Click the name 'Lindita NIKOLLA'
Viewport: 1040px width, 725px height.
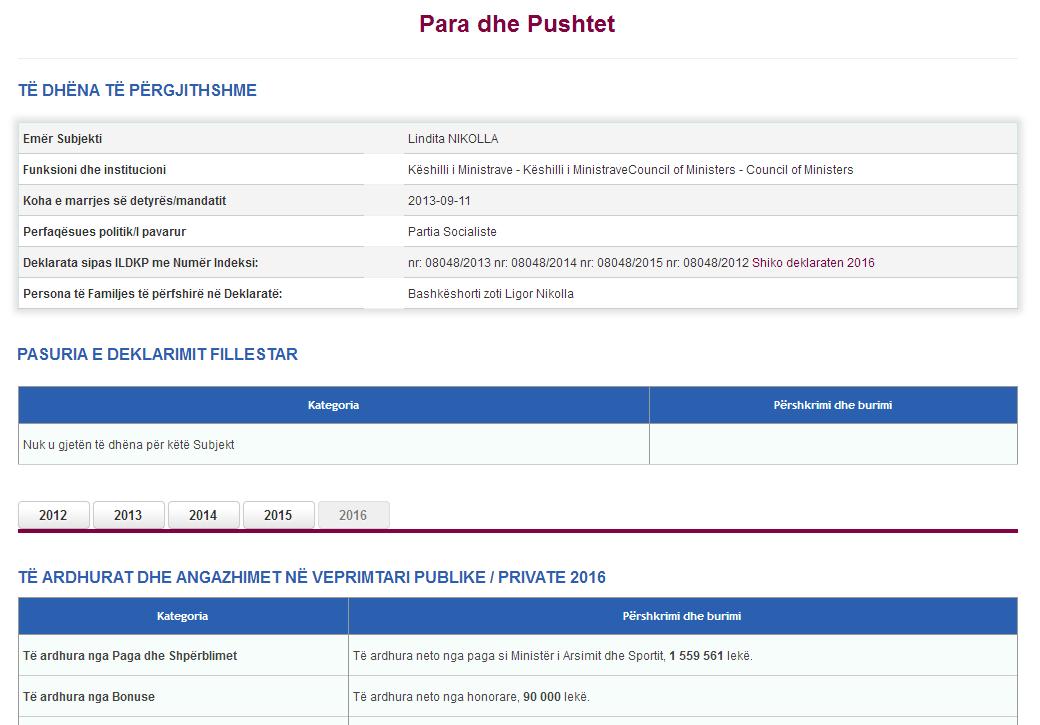click(x=453, y=139)
